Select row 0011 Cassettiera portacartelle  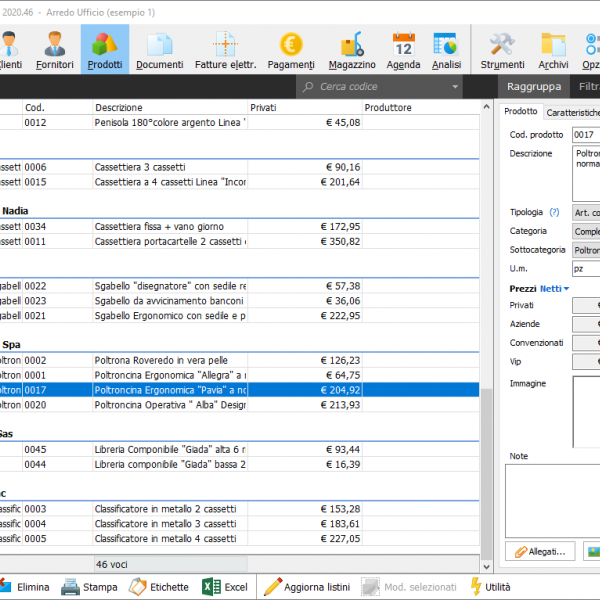[240, 241]
